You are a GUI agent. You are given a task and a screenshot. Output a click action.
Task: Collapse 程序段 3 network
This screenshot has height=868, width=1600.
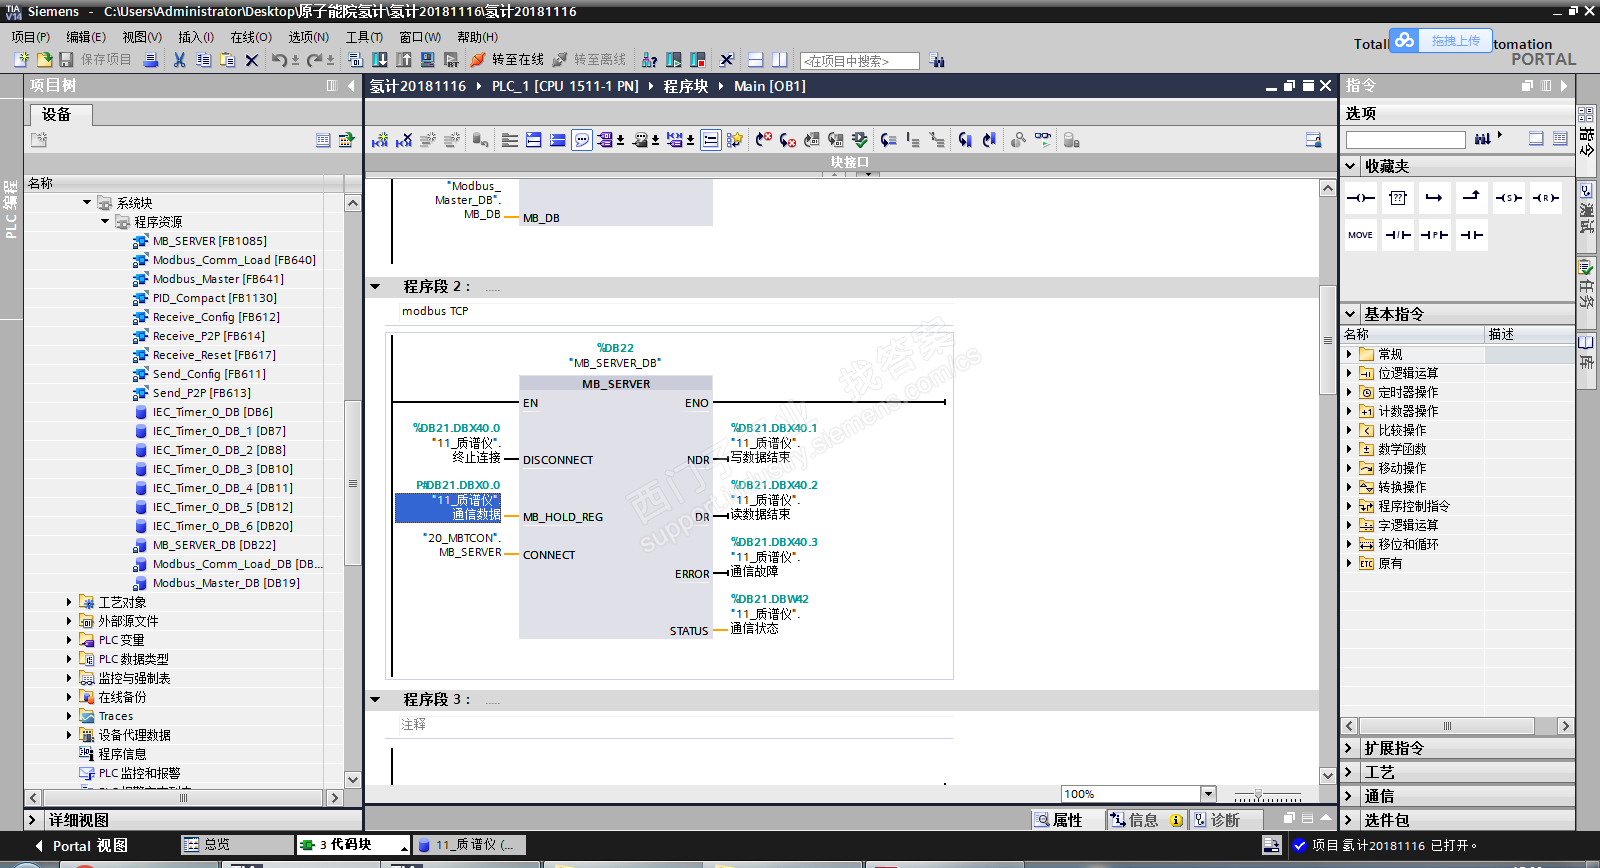point(376,700)
